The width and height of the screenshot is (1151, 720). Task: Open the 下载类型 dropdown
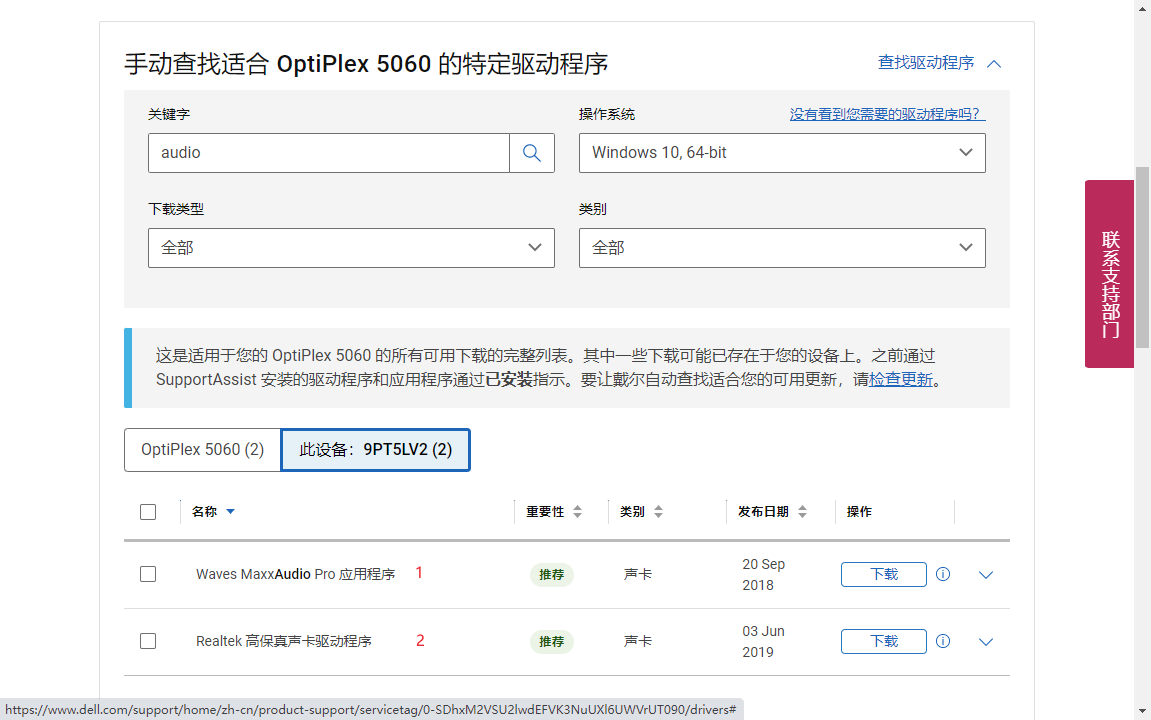tap(351, 247)
